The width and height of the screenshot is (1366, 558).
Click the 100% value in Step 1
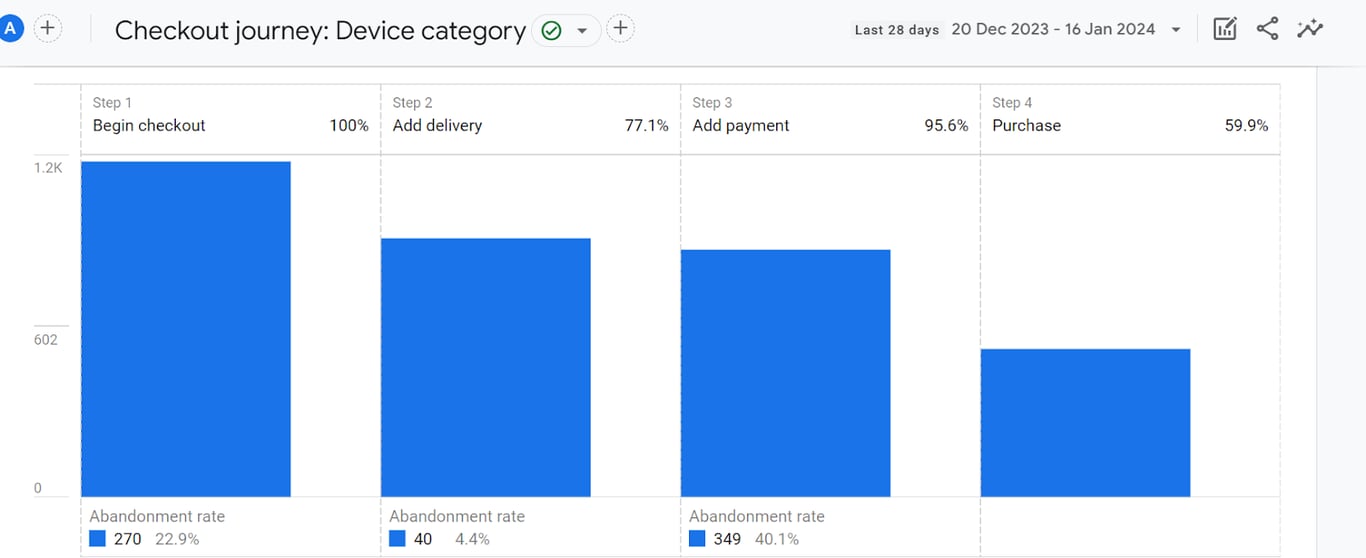click(x=349, y=126)
